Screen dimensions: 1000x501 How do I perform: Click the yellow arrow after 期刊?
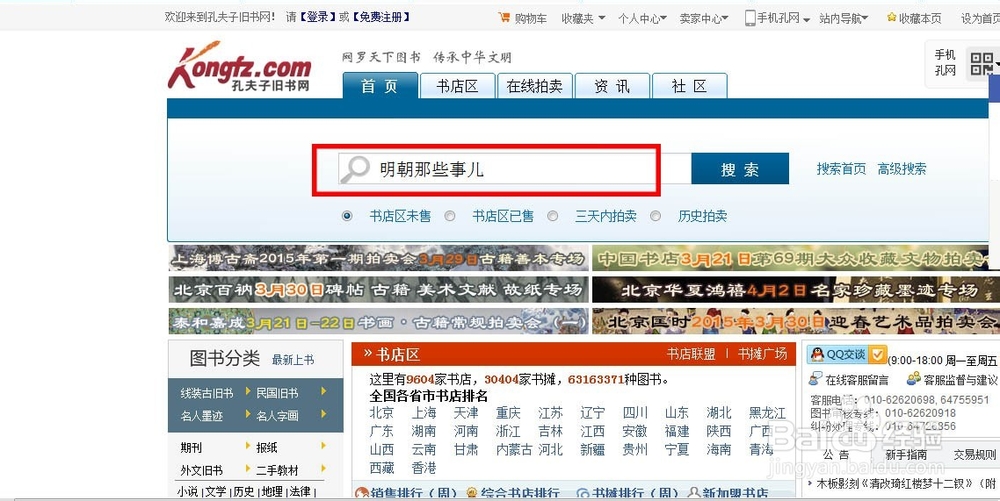click(x=247, y=446)
